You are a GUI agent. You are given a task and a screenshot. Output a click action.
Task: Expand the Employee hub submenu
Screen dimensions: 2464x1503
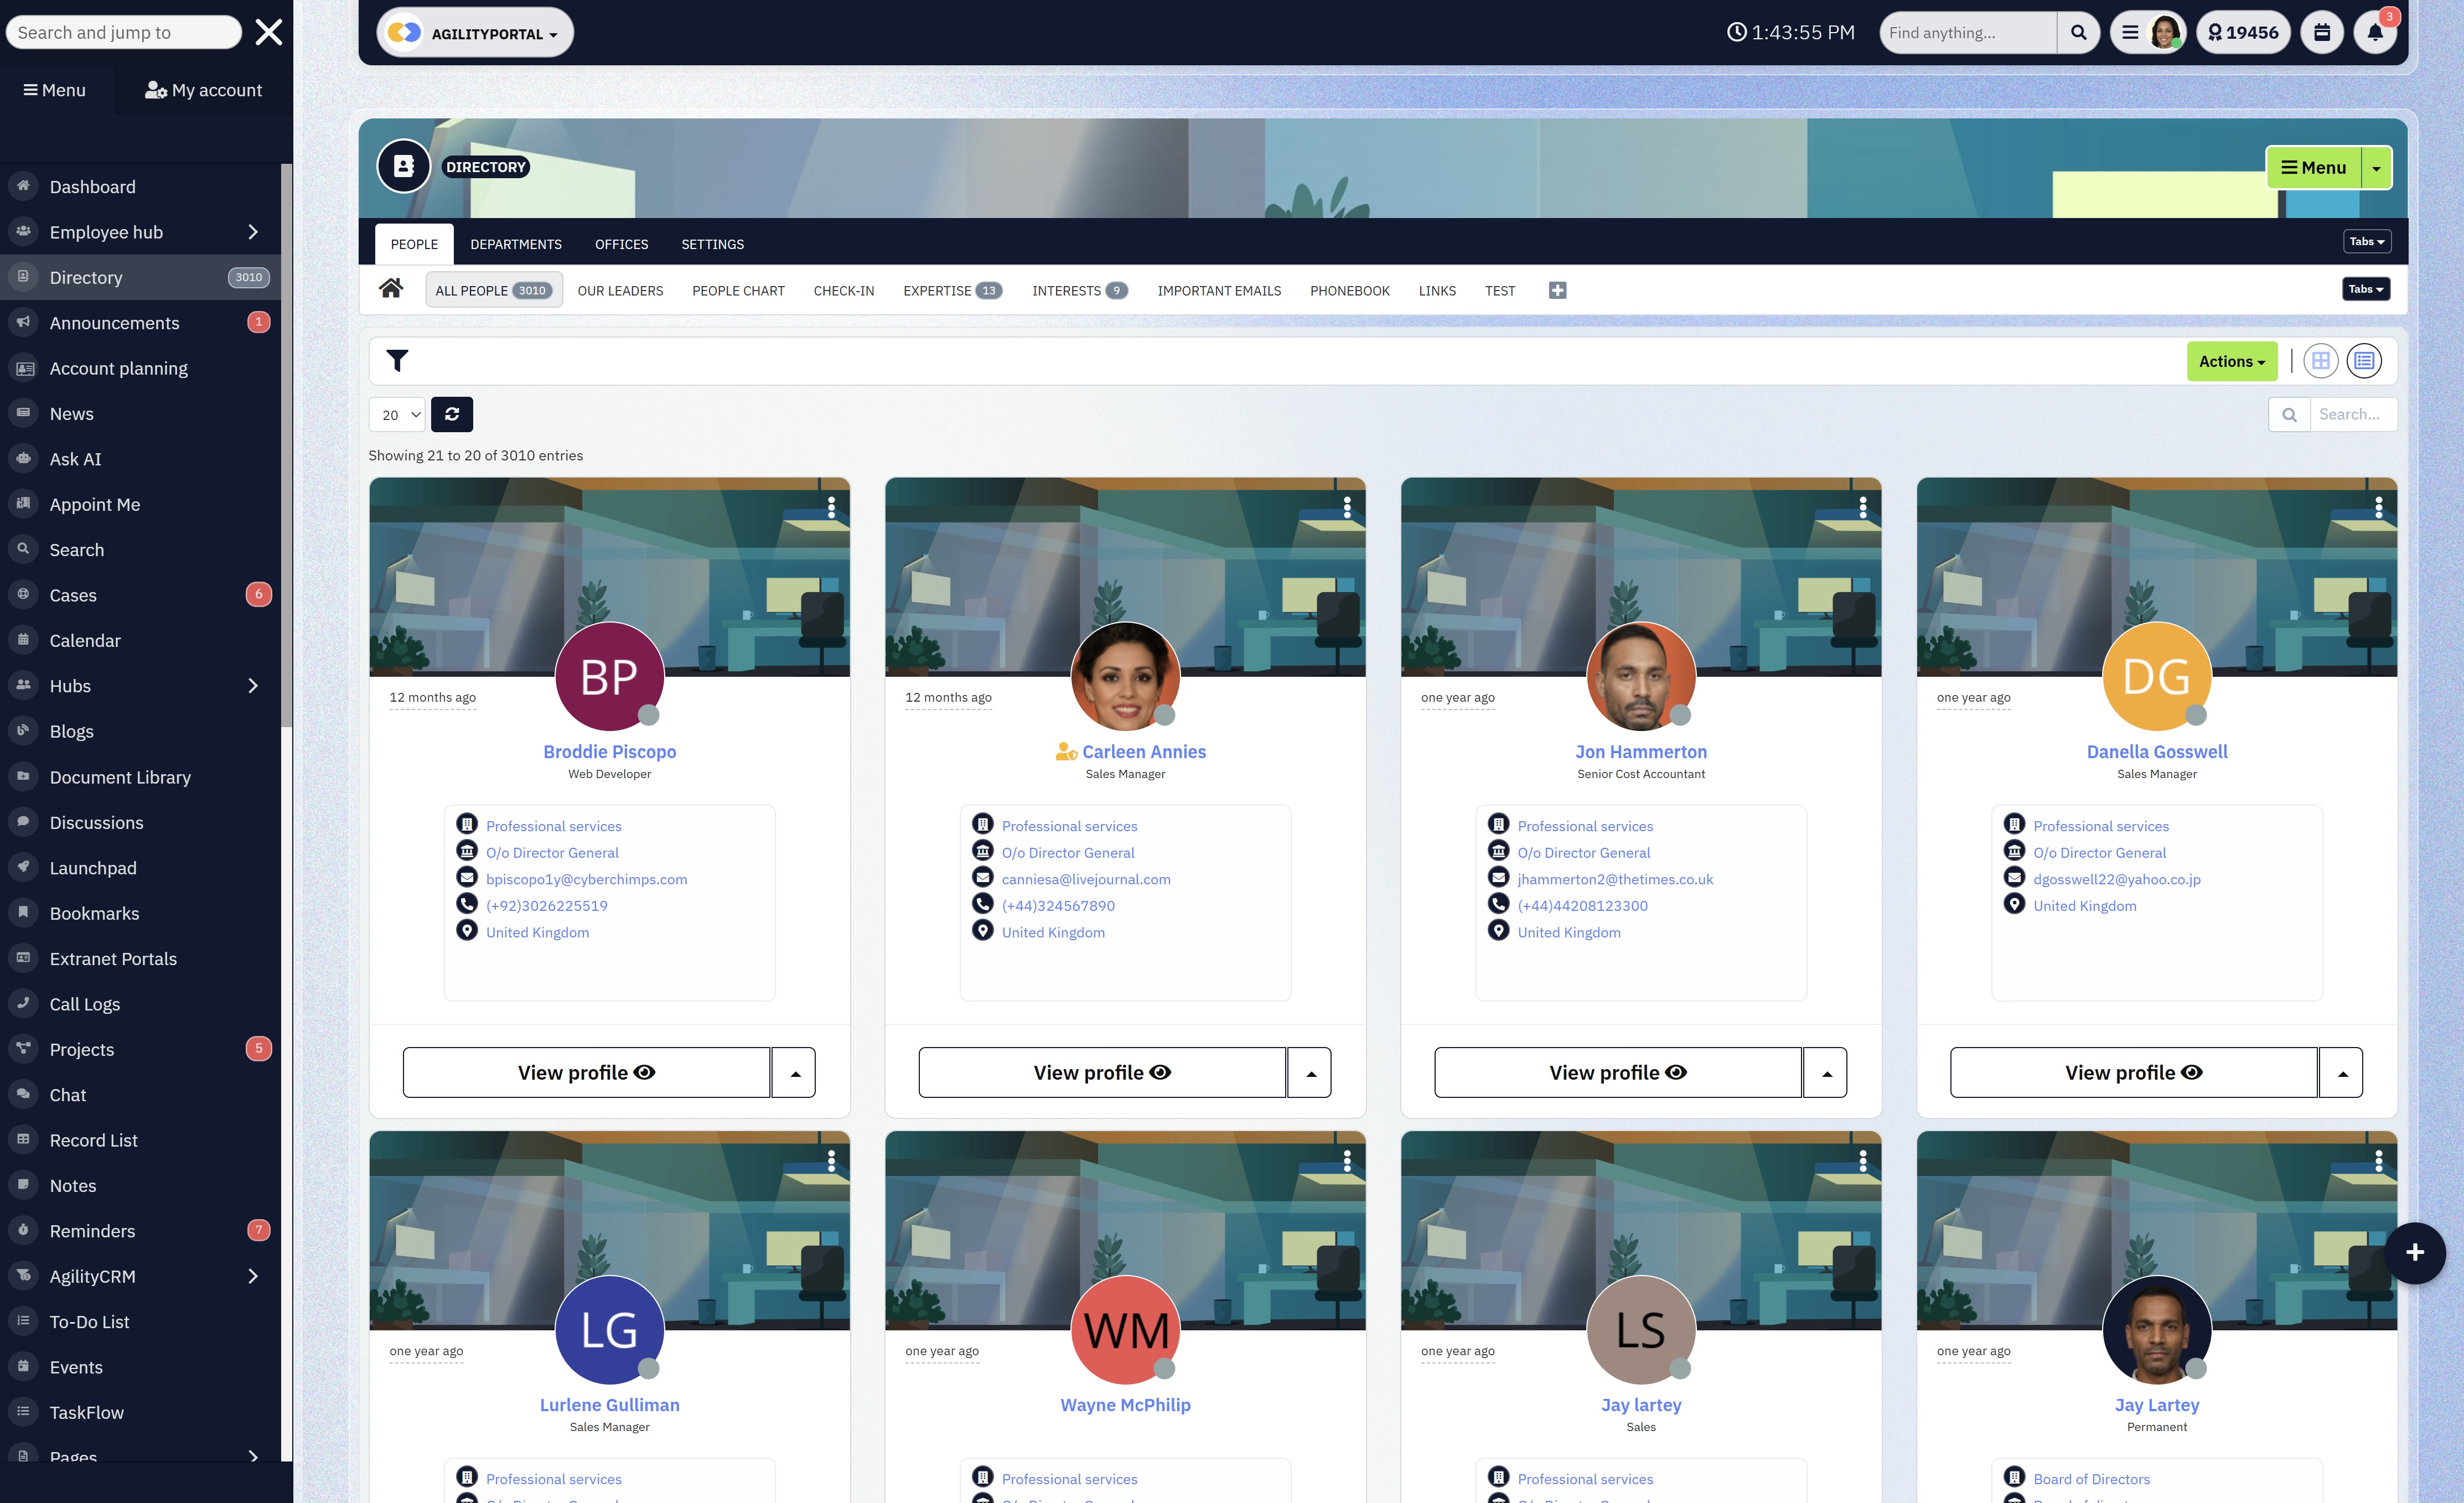(252, 232)
